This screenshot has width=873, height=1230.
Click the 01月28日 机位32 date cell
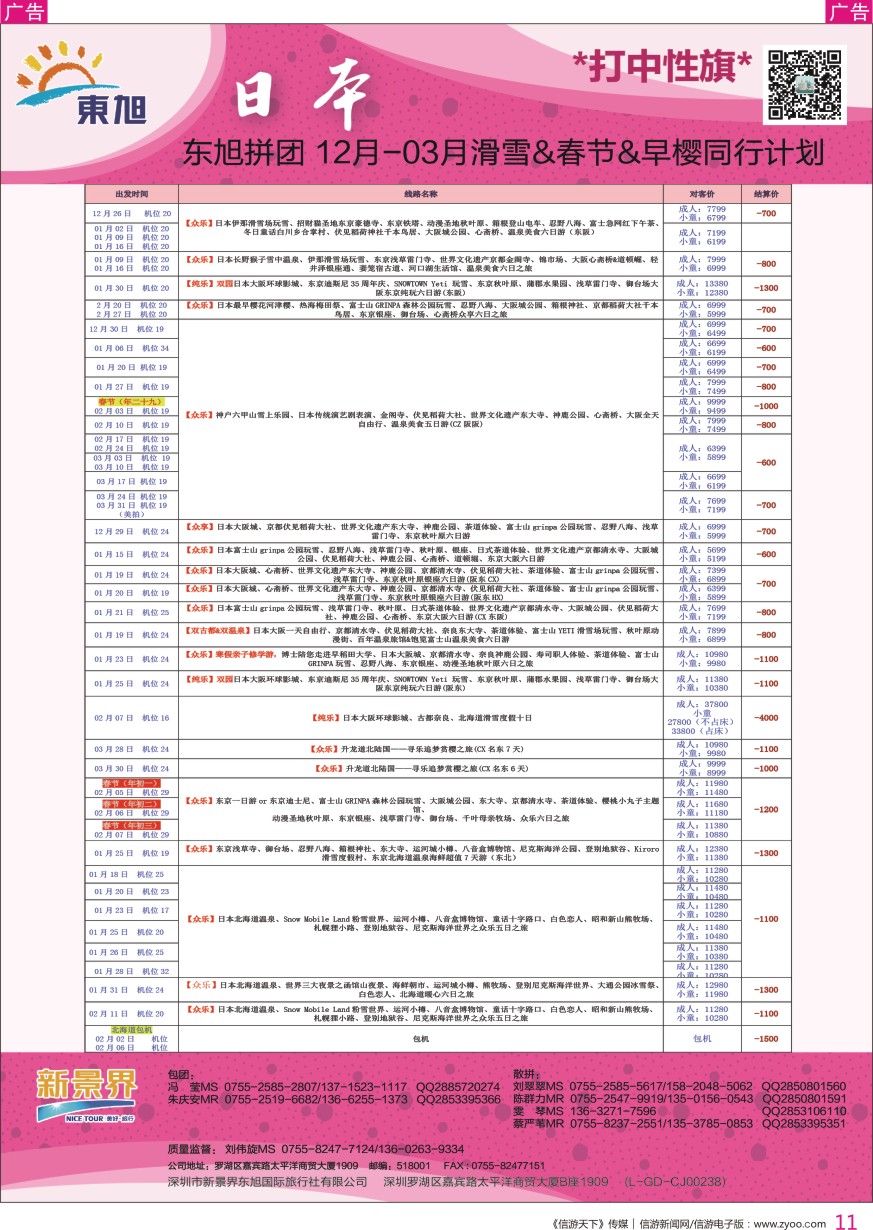tap(131, 970)
